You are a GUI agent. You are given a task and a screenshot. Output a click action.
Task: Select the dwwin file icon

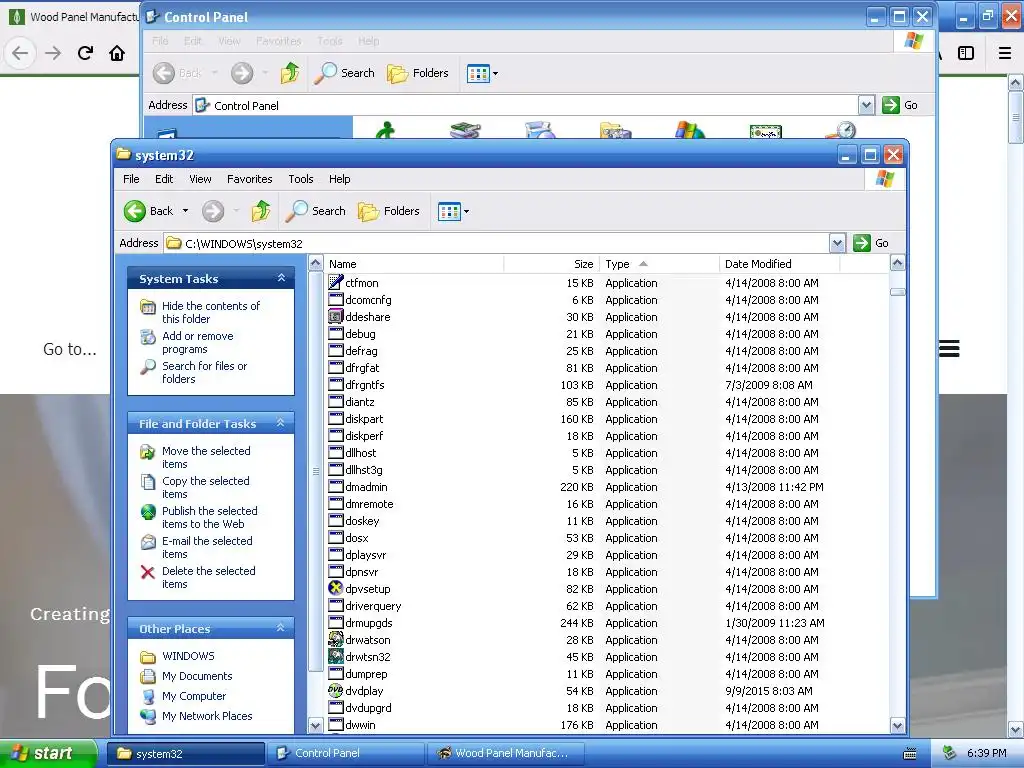tap(336, 724)
